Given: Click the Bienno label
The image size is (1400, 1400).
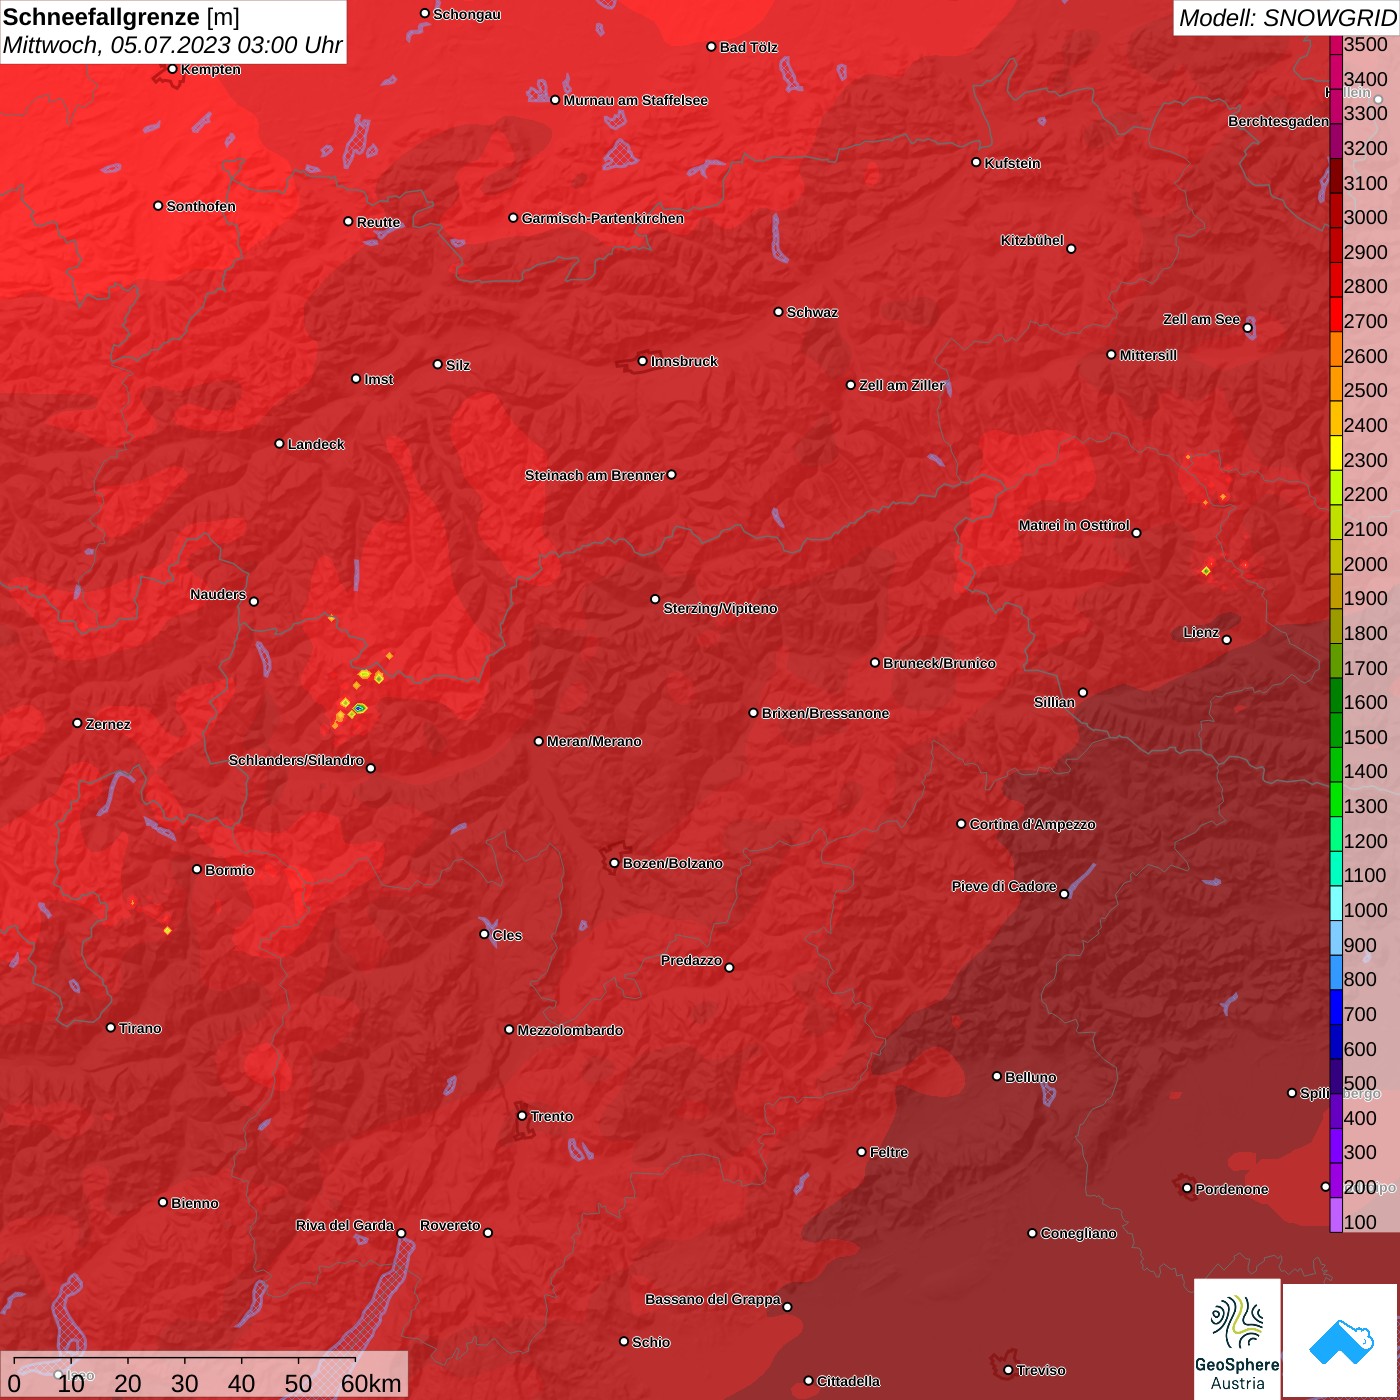Looking at the screenshot, I should 195,1203.
